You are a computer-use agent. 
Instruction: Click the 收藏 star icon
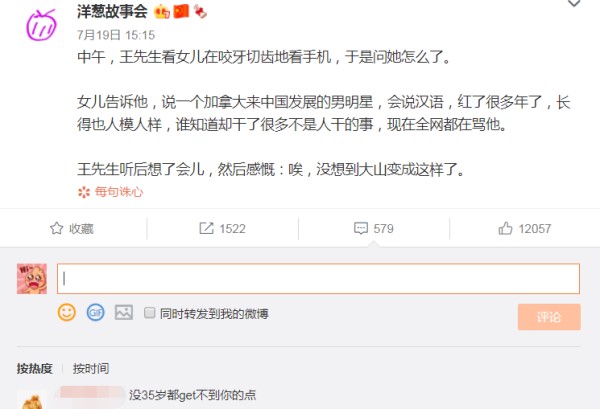pos(57,228)
